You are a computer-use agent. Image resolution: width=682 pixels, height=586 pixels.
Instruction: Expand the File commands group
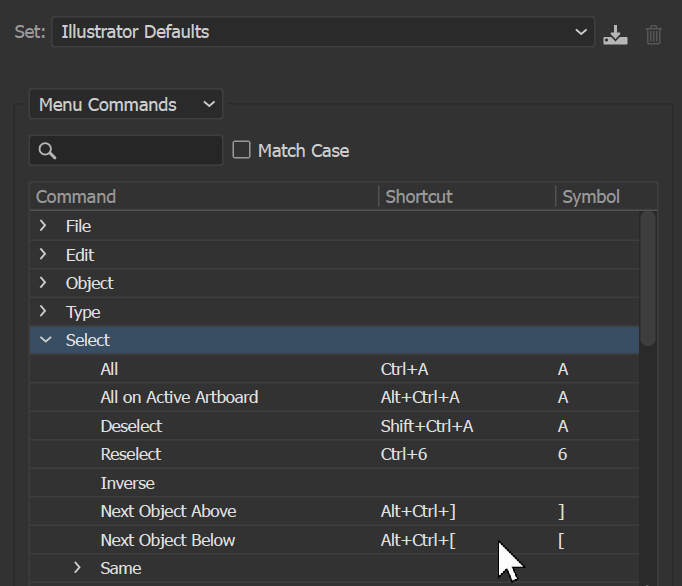tap(43, 225)
